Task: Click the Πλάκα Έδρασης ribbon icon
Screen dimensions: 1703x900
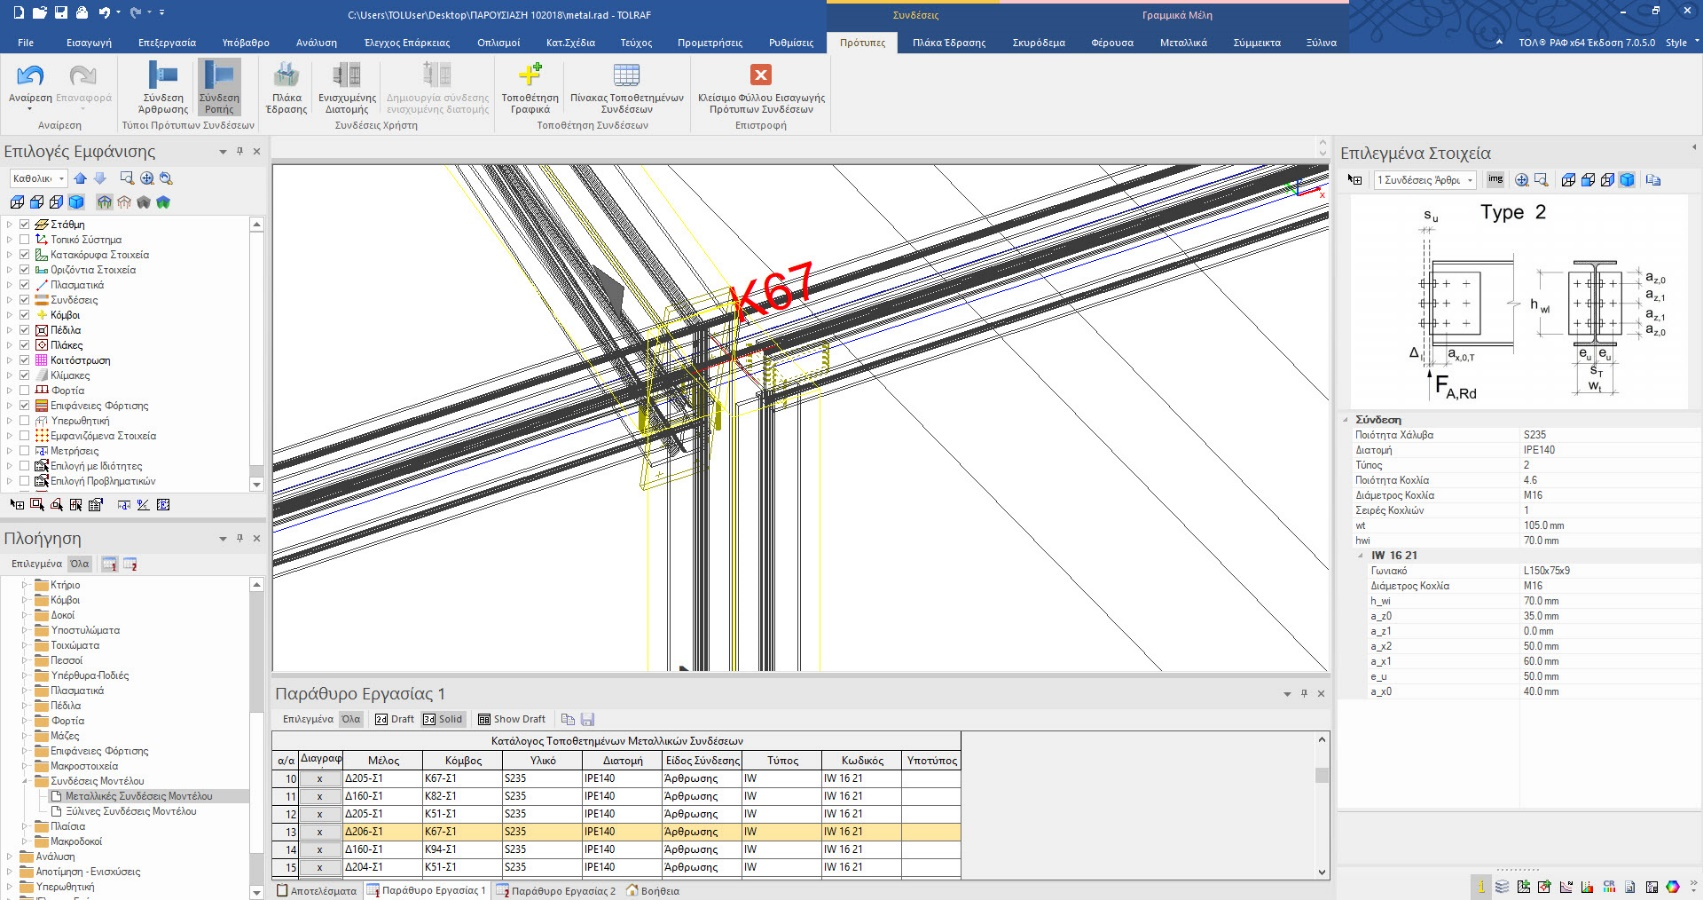Action: 286,76
